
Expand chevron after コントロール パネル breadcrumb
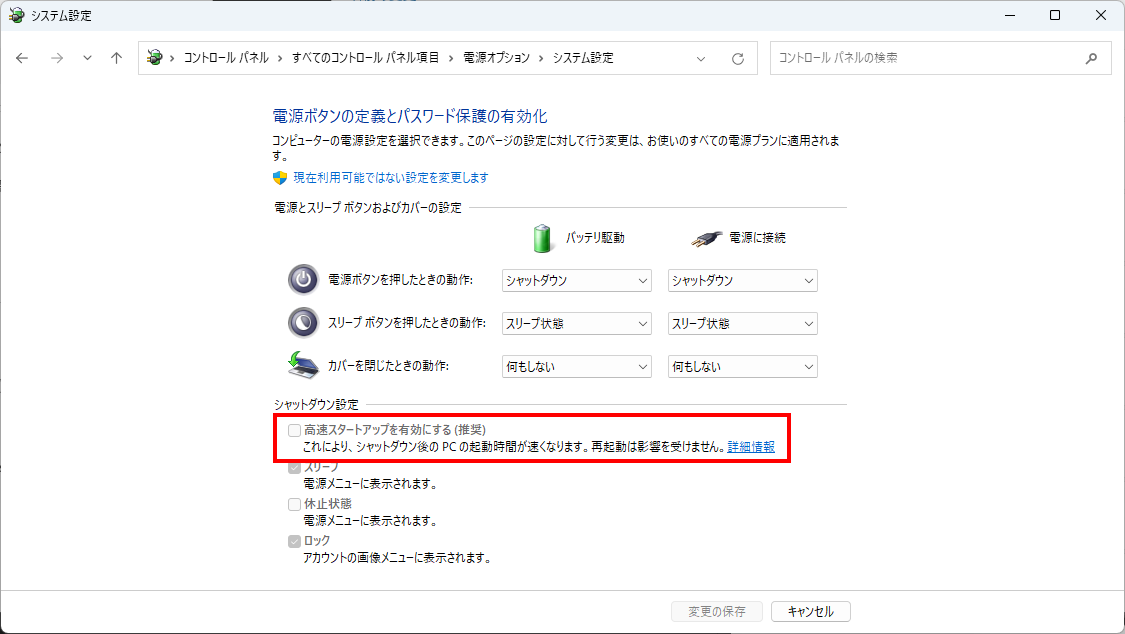tap(280, 58)
